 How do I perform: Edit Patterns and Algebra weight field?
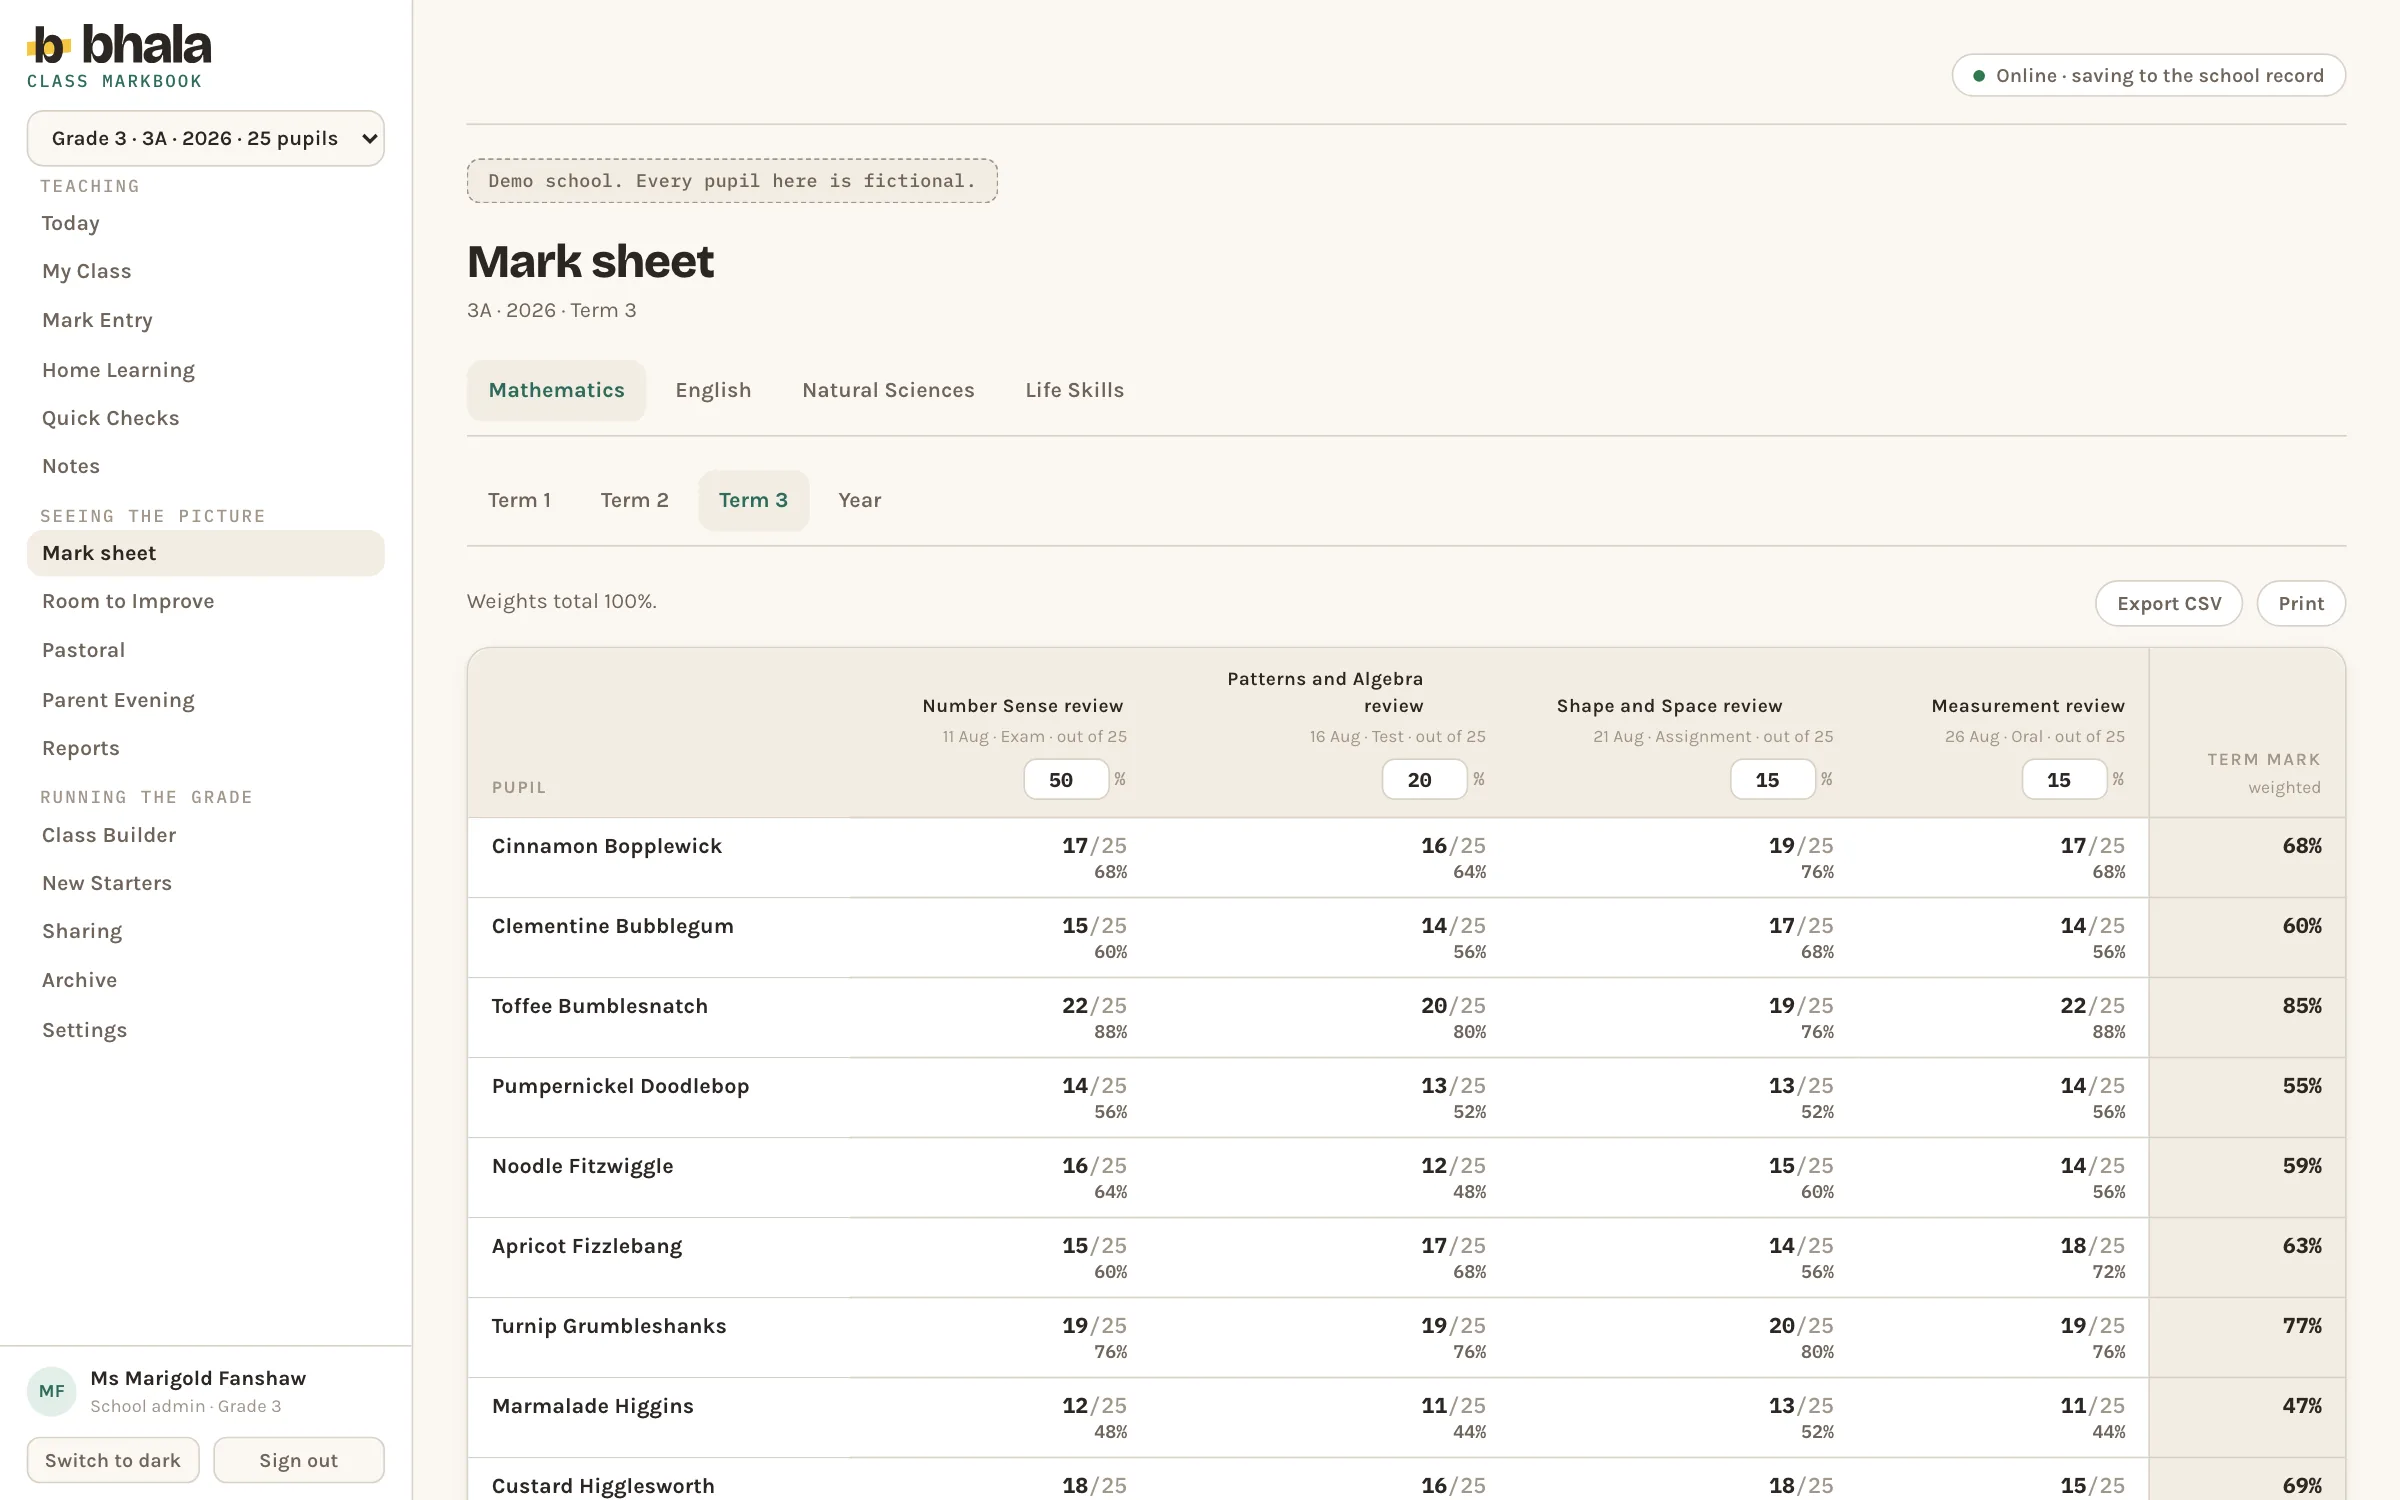pos(1424,779)
